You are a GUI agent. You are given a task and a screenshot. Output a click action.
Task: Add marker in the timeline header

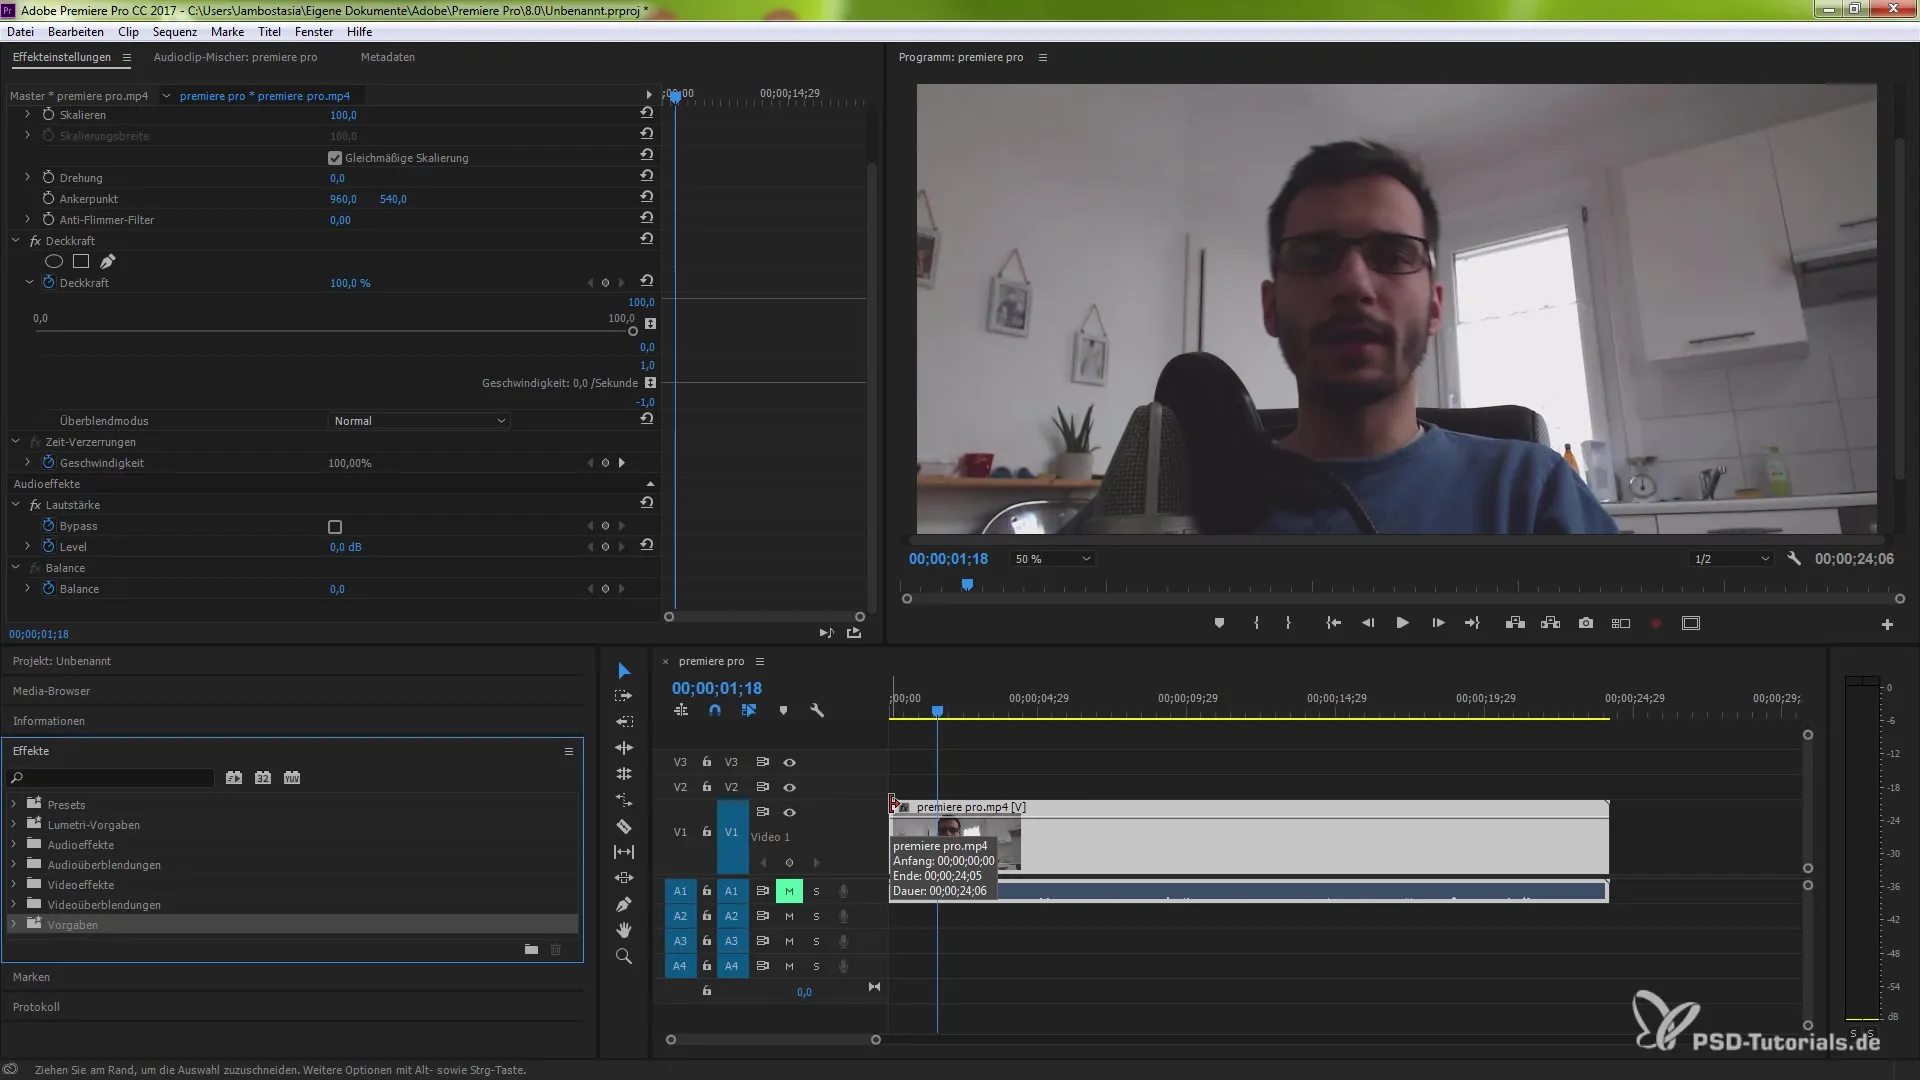783,710
